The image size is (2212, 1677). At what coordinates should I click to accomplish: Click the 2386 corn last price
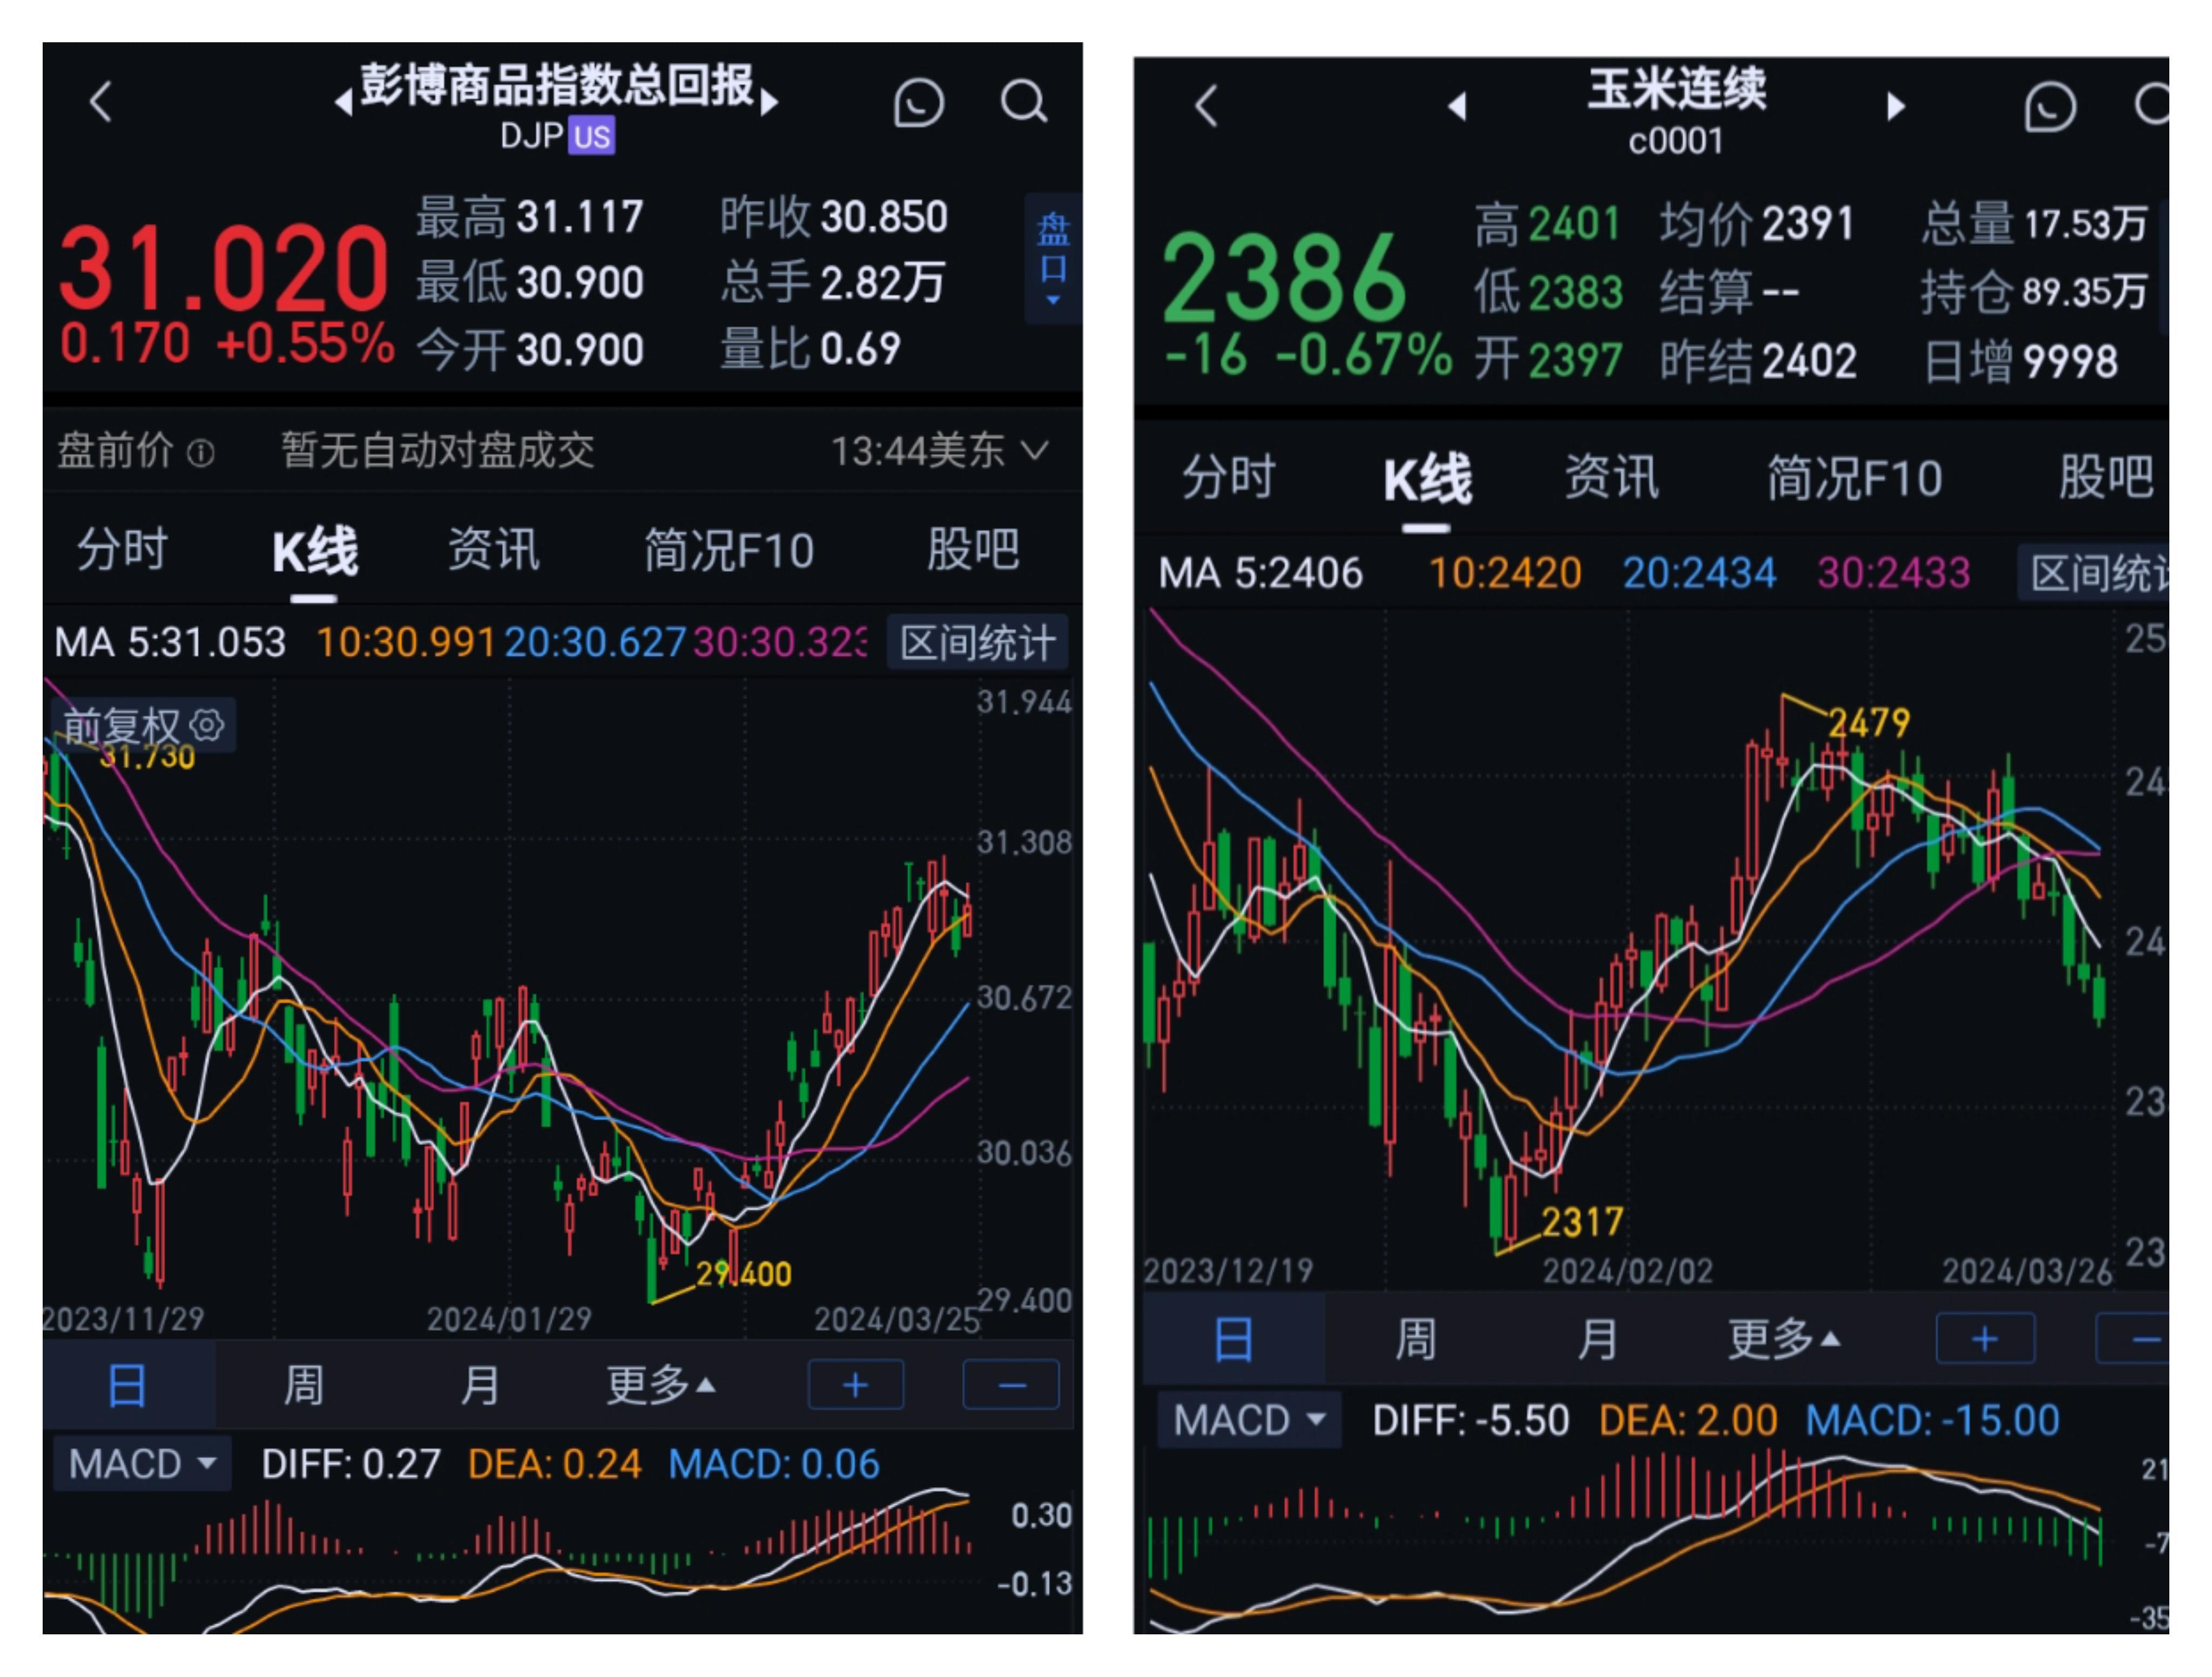pos(1284,277)
